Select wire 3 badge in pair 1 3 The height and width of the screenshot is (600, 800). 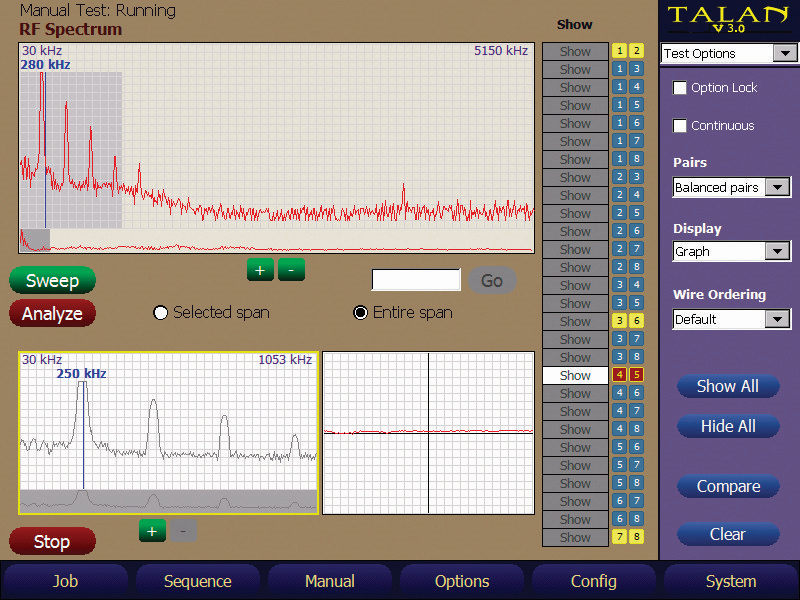(637, 69)
